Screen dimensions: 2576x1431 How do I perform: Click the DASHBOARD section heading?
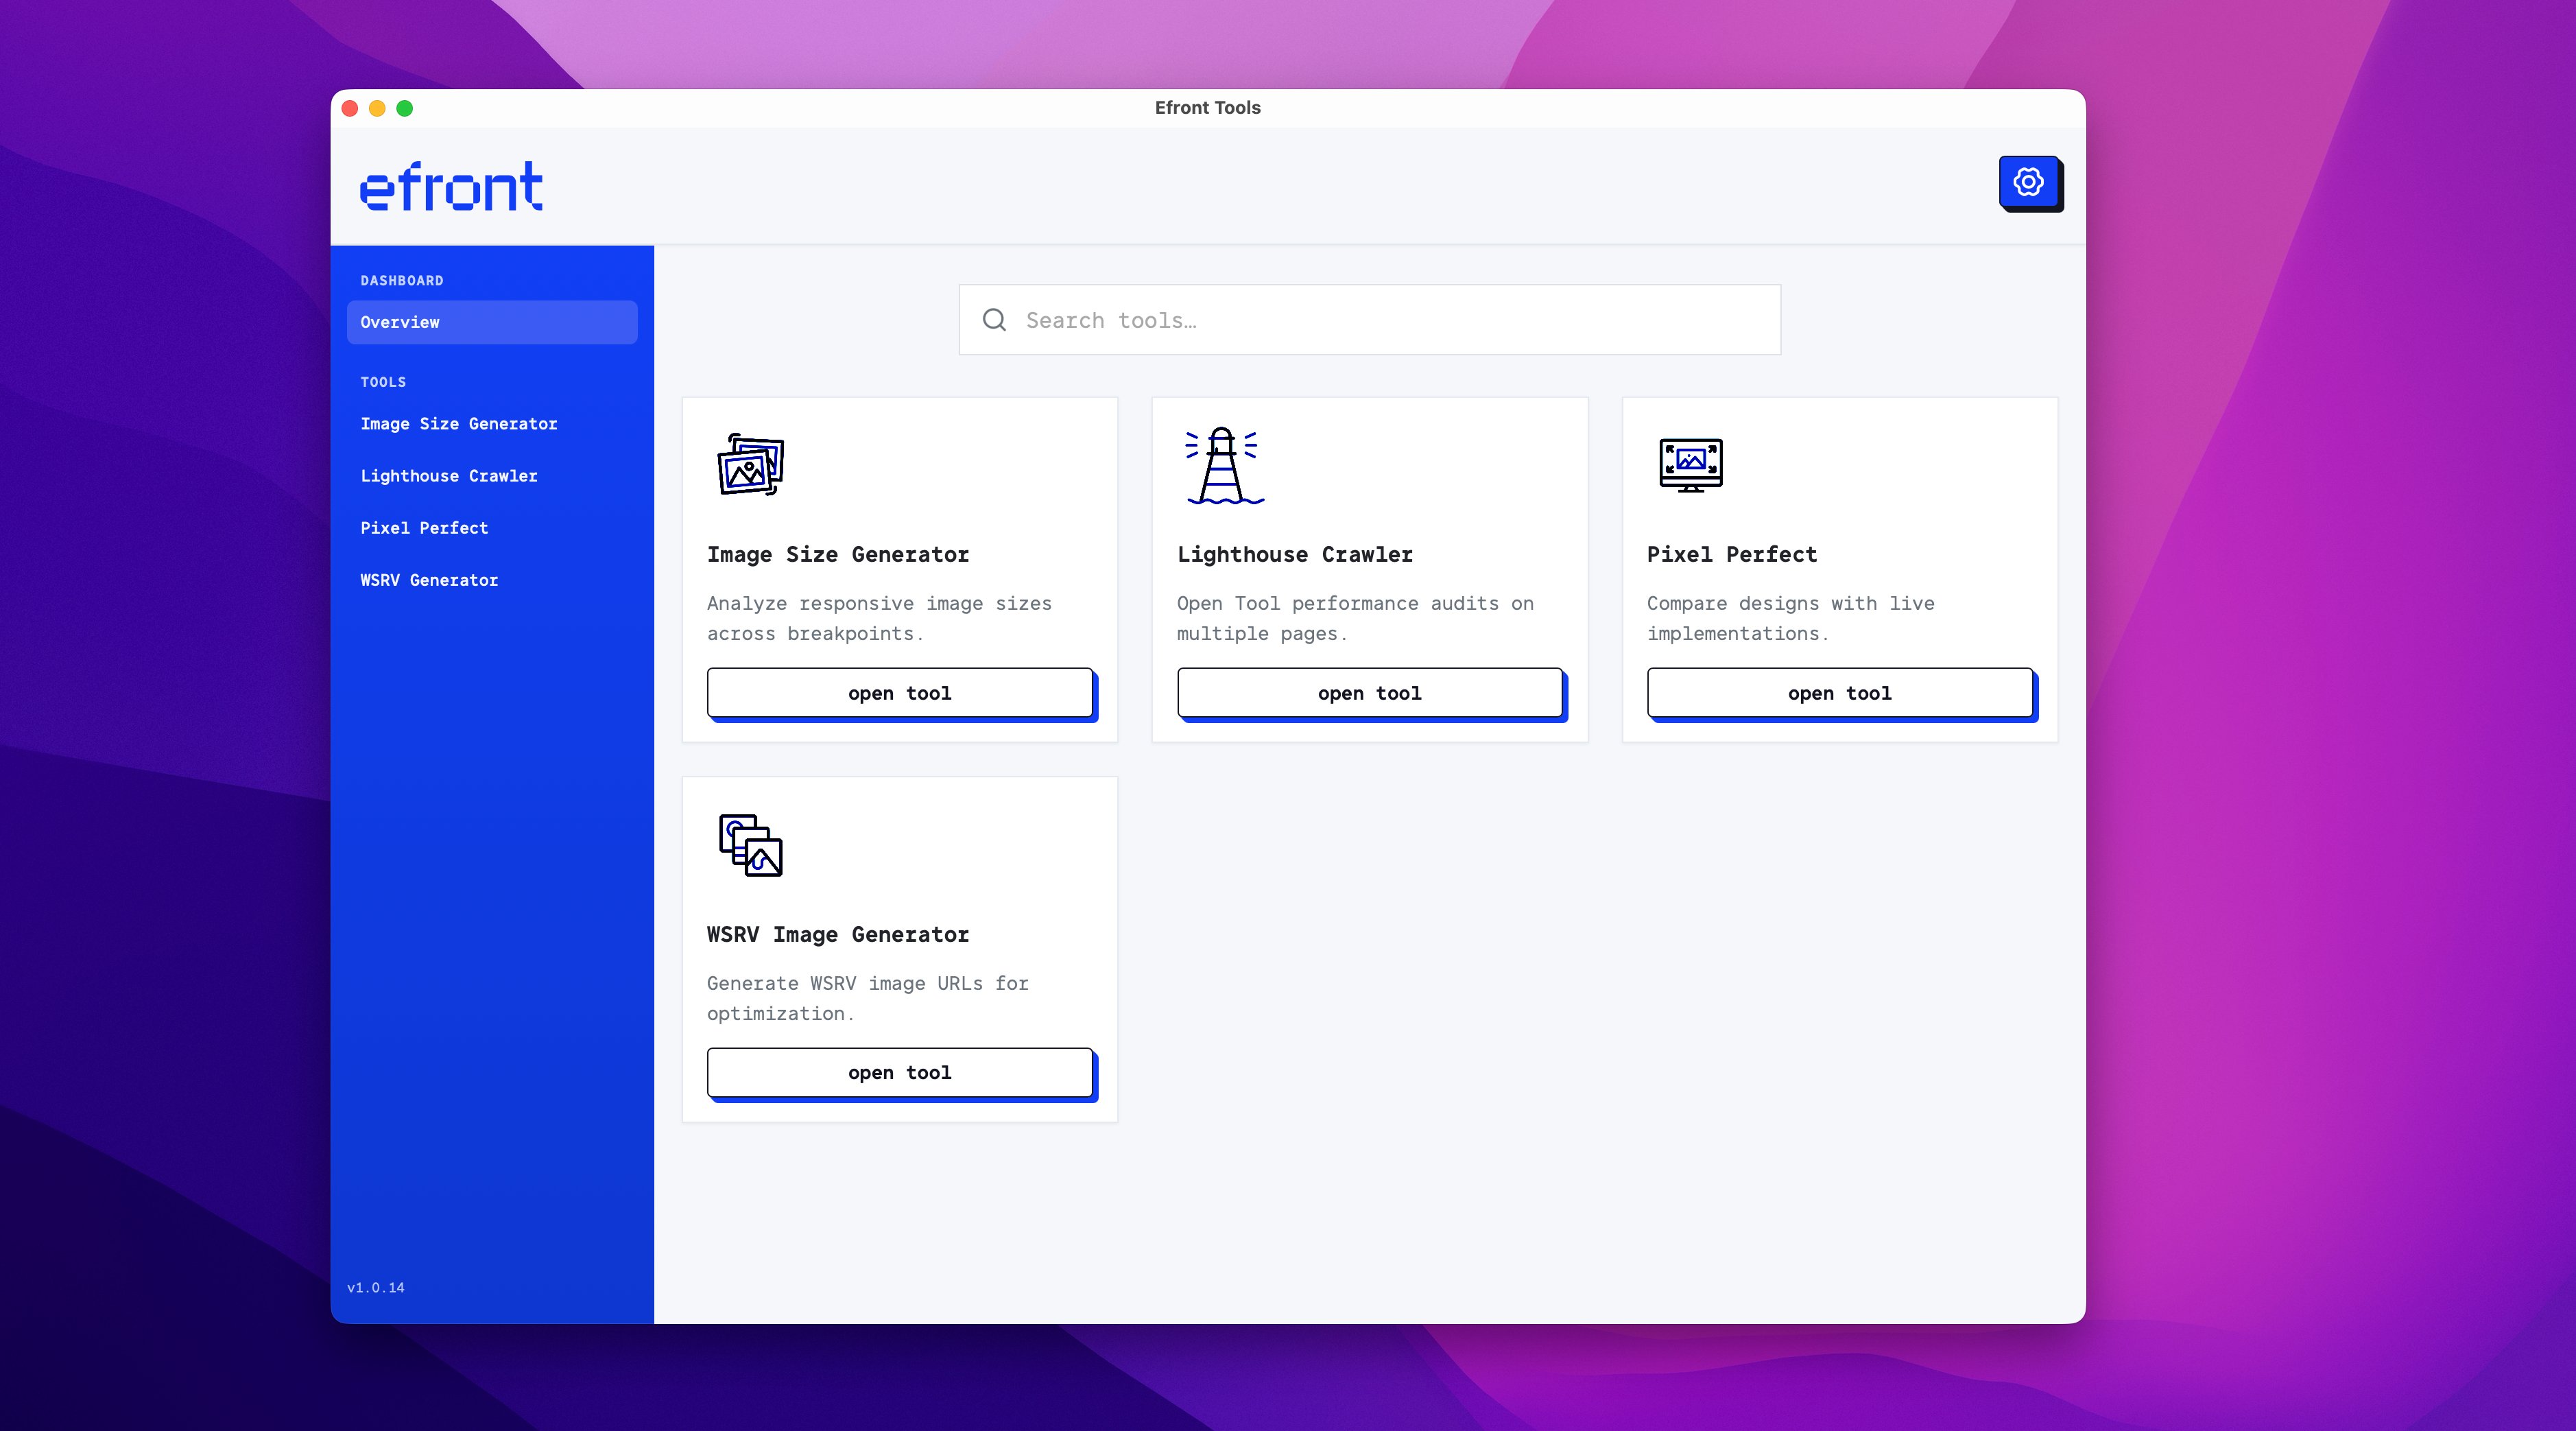pos(402,281)
